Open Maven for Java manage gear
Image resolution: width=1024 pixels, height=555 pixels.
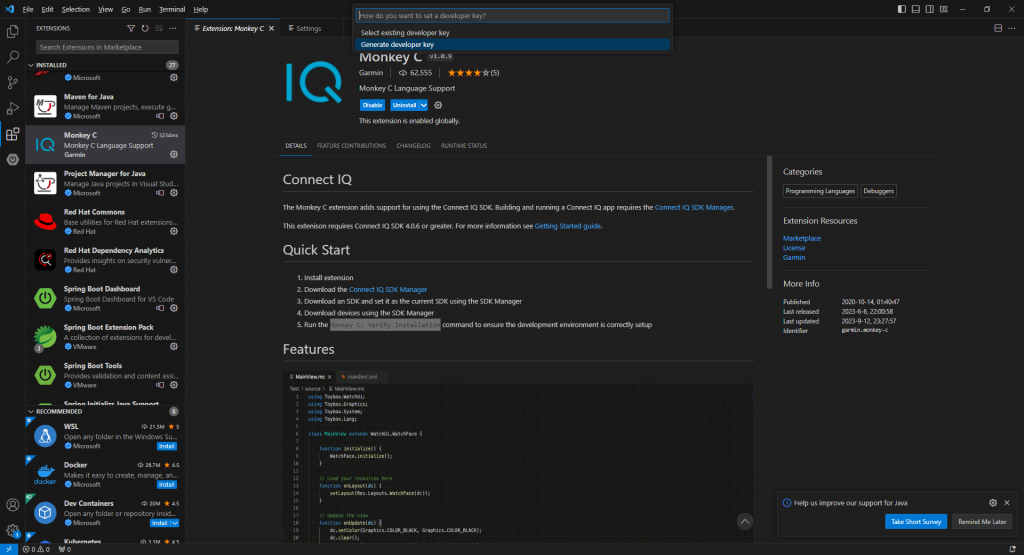pyautogui.click(x=174, y=116)
